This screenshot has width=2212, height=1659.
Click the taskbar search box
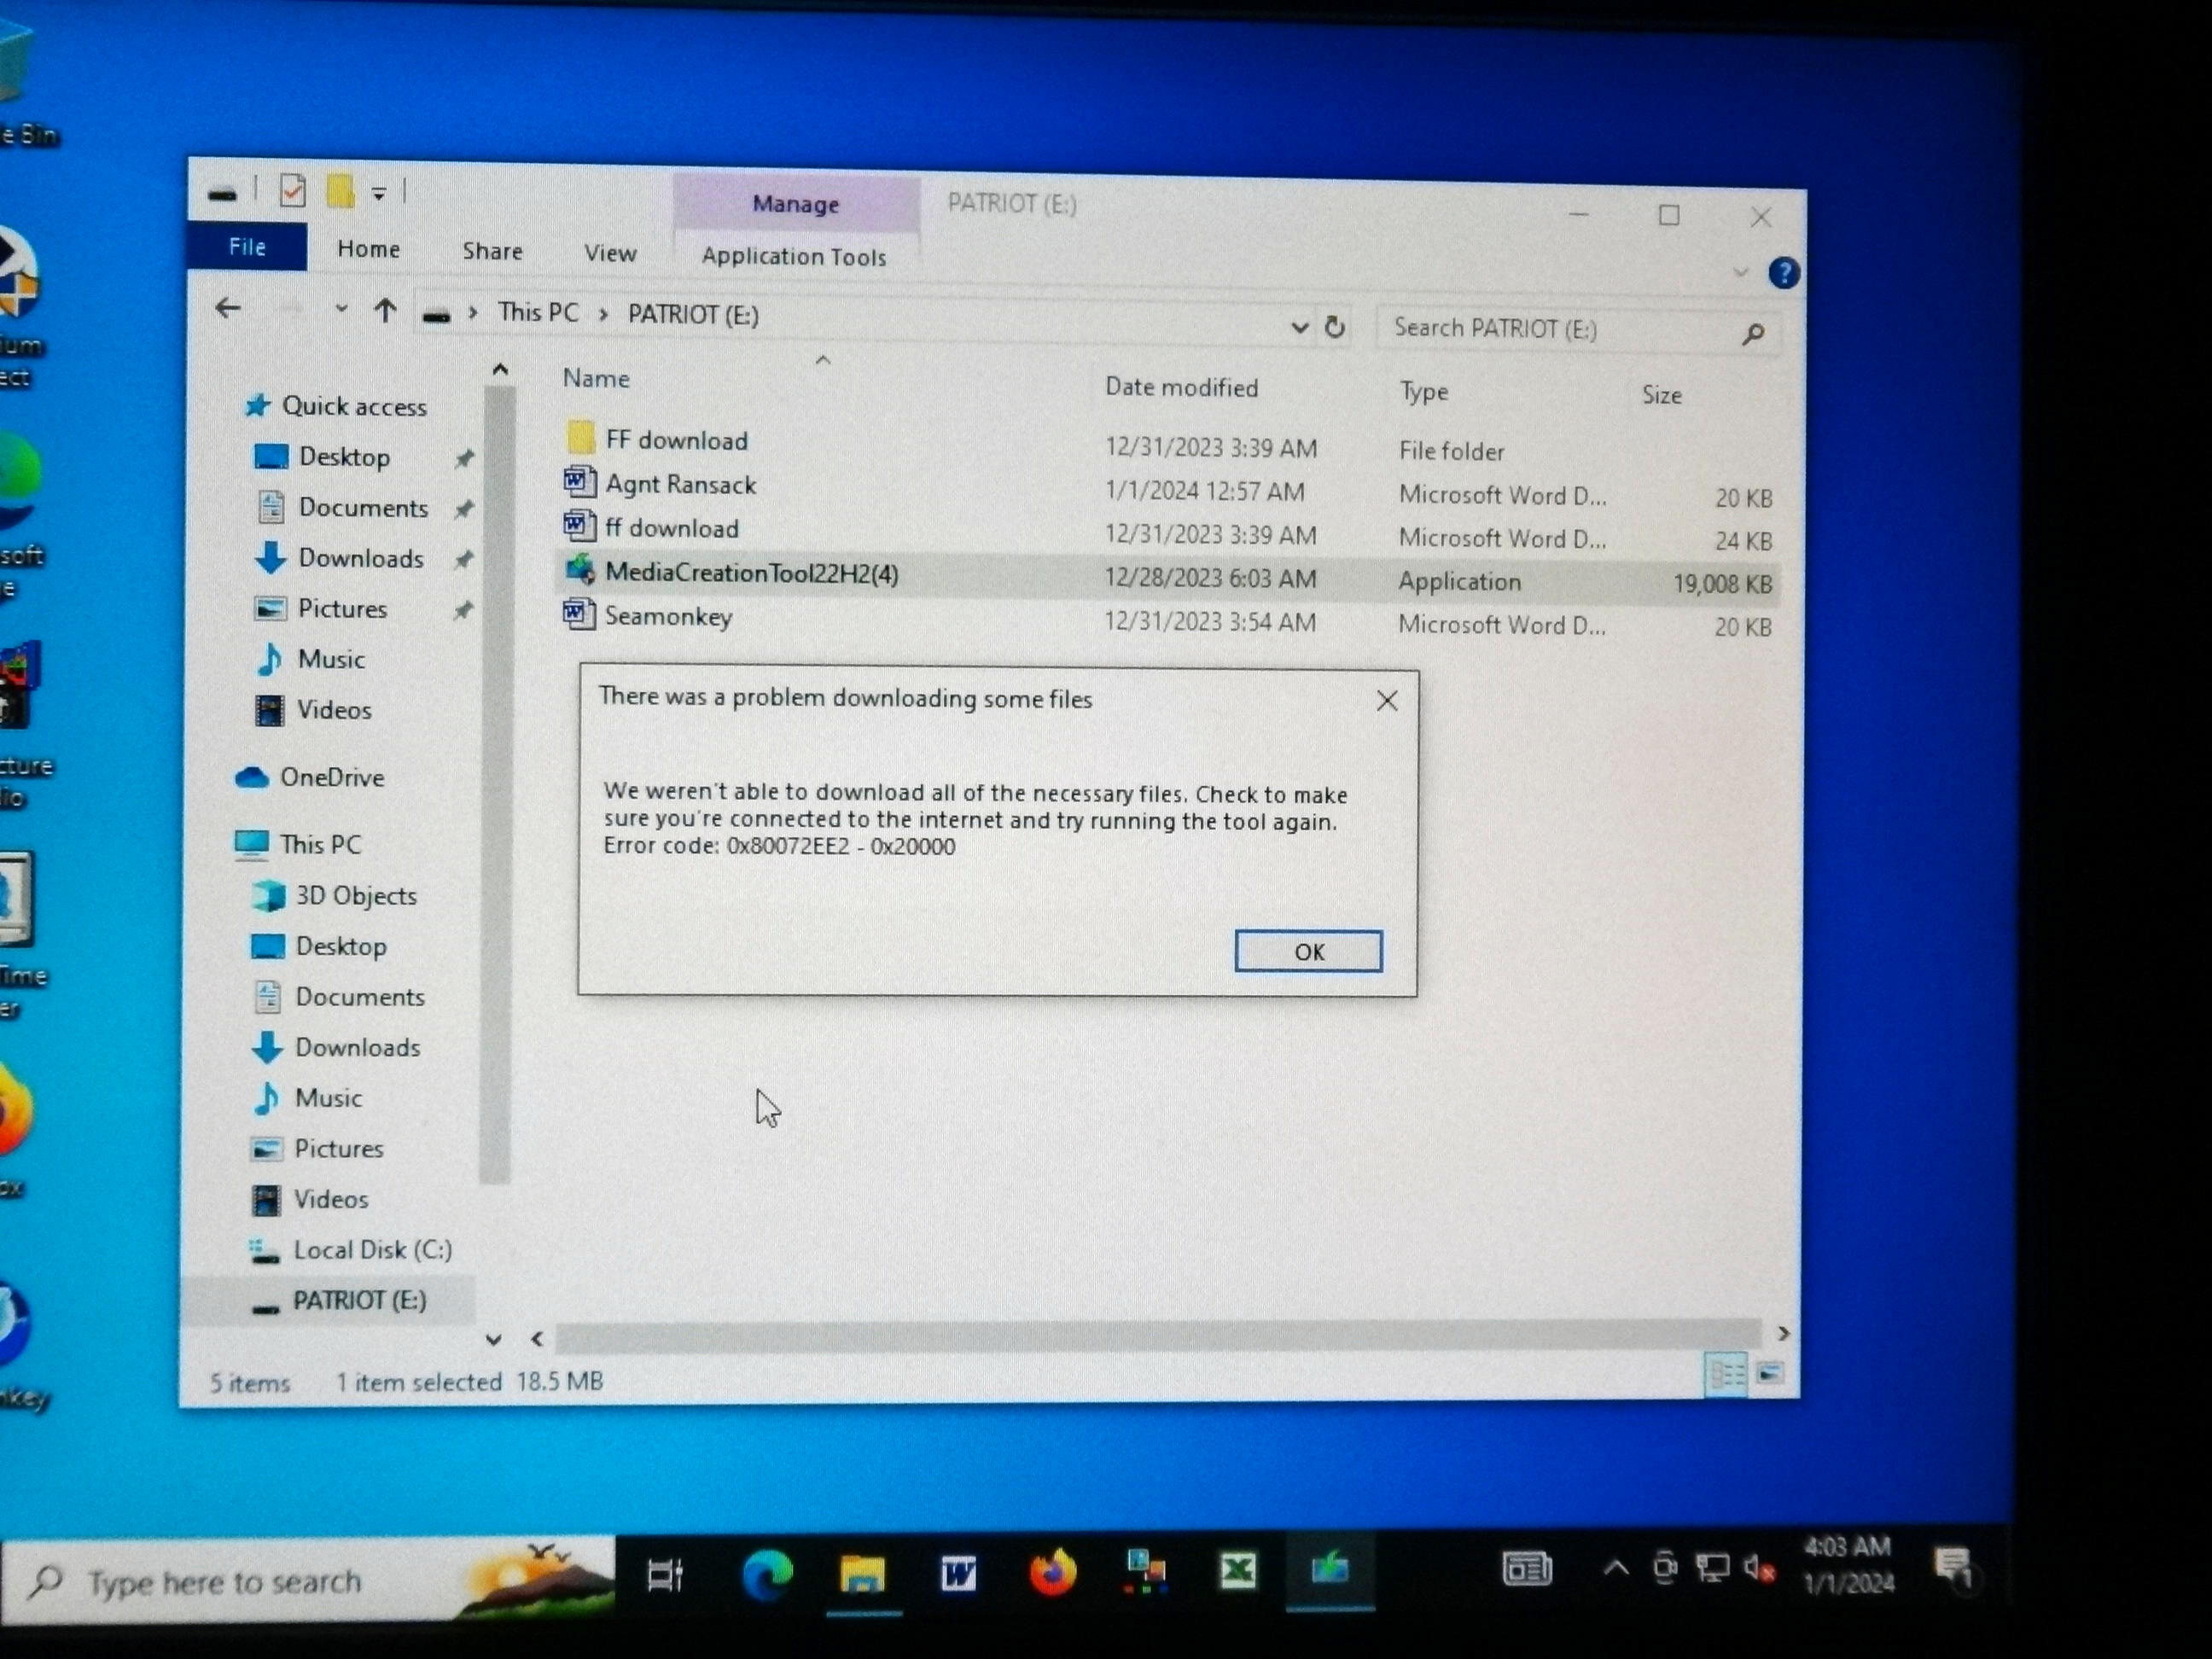click(308, 1580)
